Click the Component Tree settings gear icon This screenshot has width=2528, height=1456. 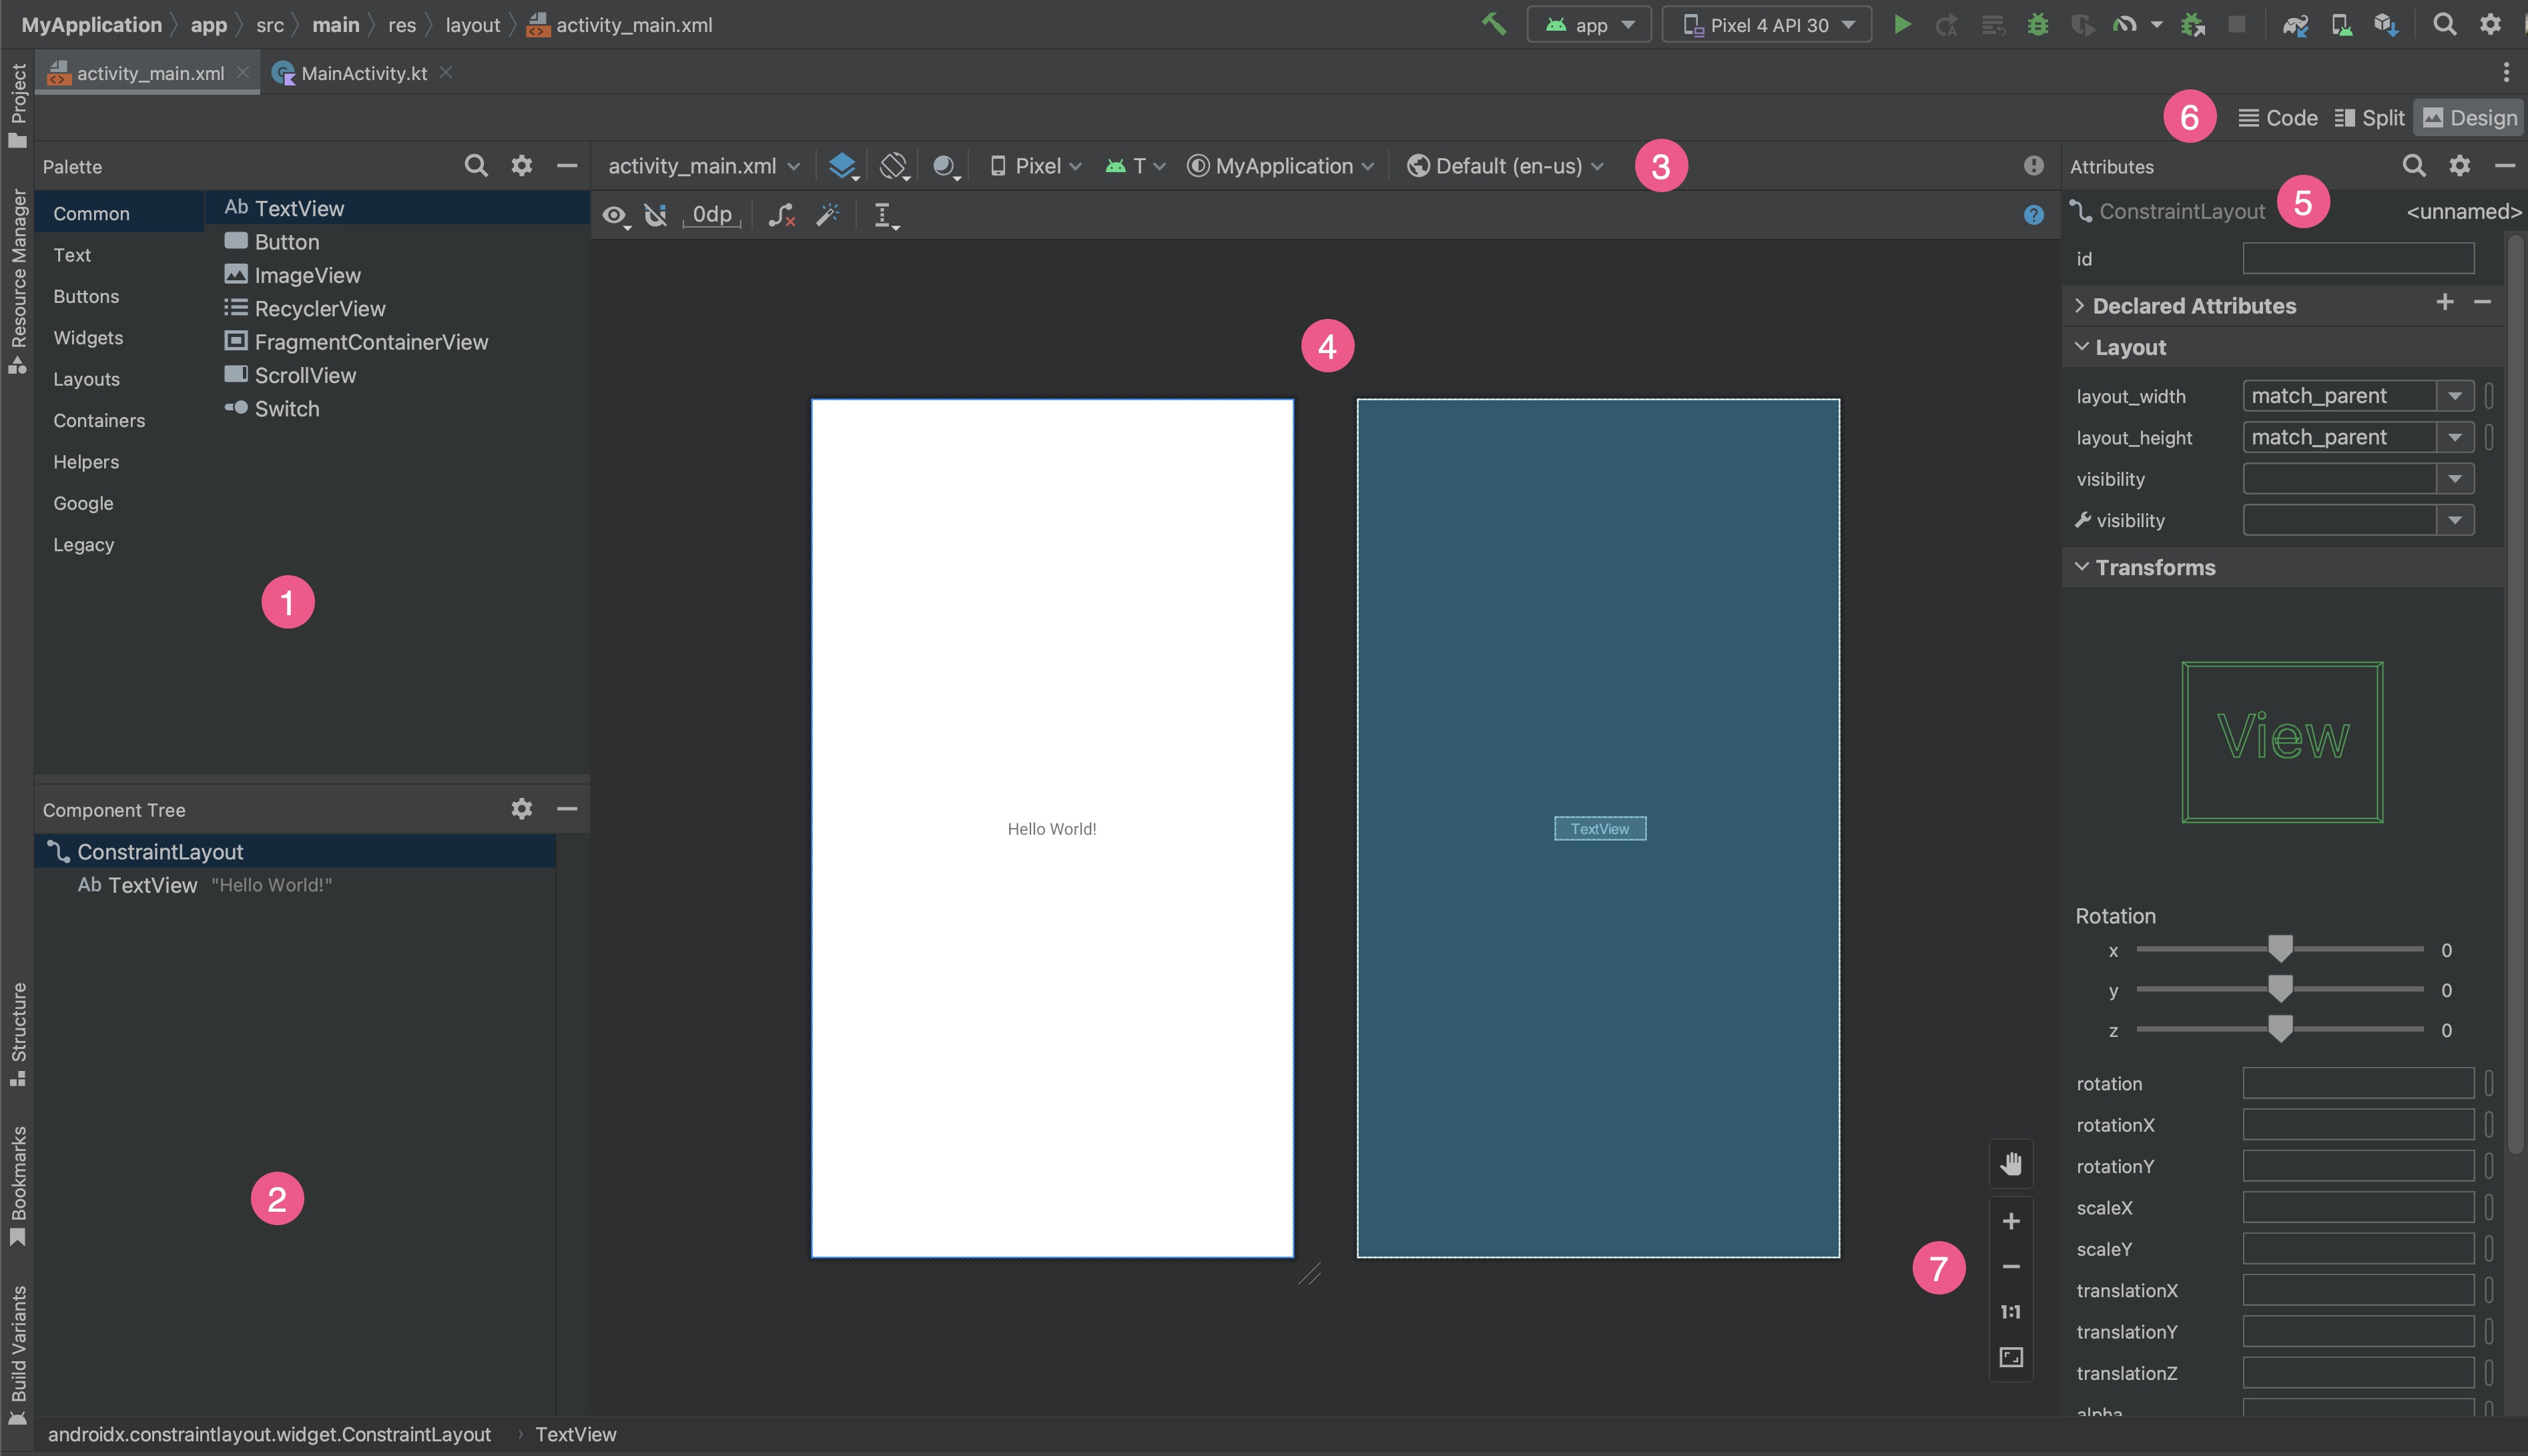pos(521,809)
